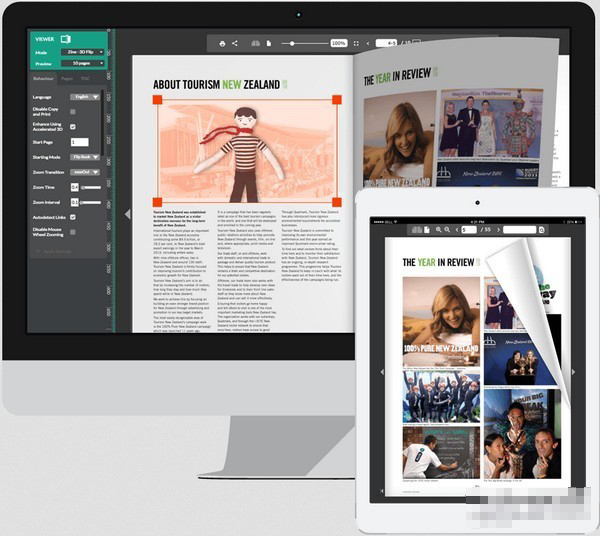Click the Start Page input field
600x536 pixels.
pyautogui.click(x=80, y=142)
